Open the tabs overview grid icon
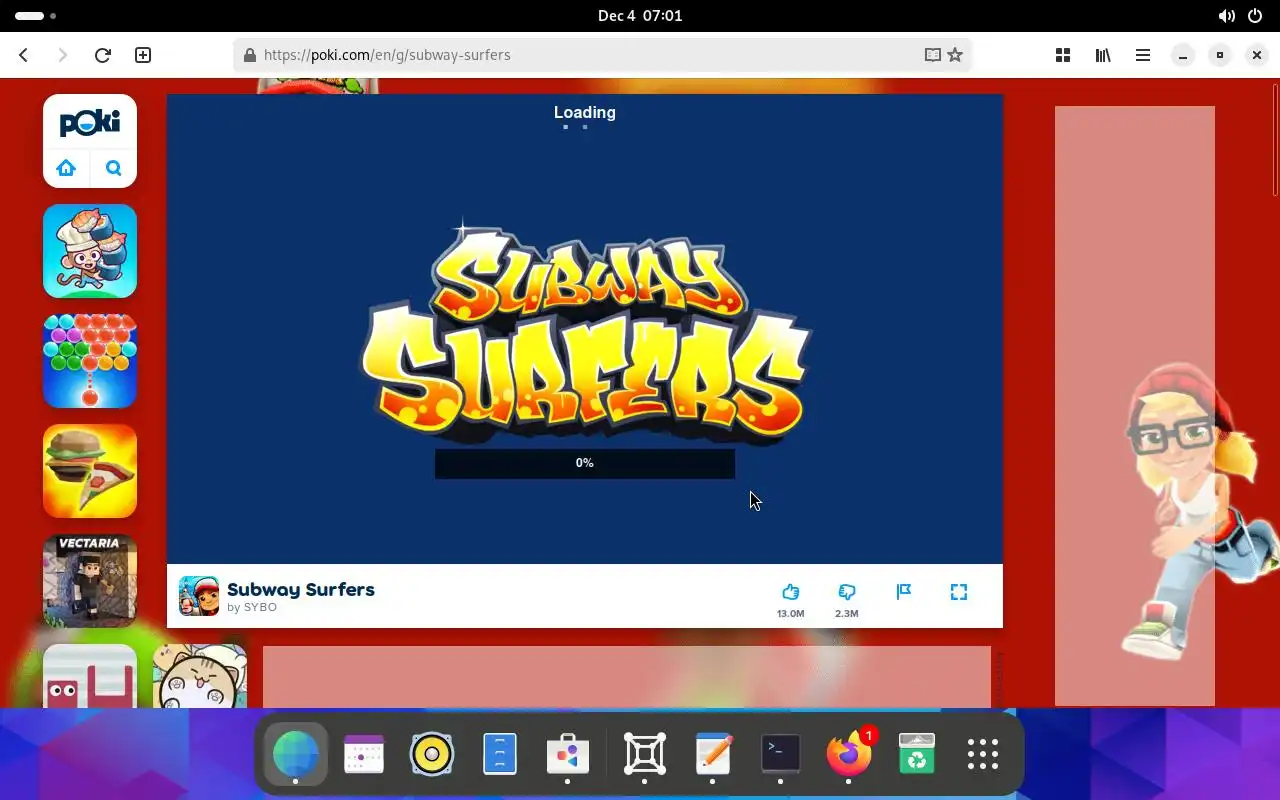This screenshot has width=1280, height=800. (1063, 55)
